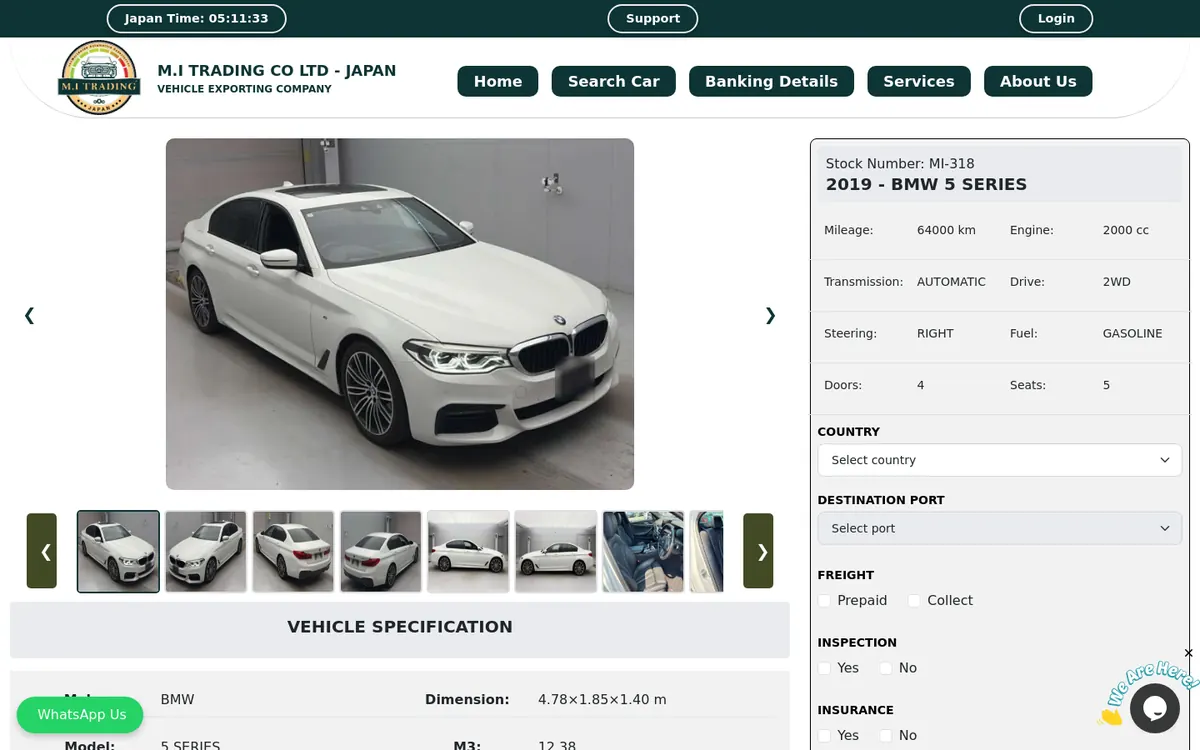The height and width of the screenshot is (750, 1200).
Task: Click the M.I Trading company logo
Action: tap(98, 77)
